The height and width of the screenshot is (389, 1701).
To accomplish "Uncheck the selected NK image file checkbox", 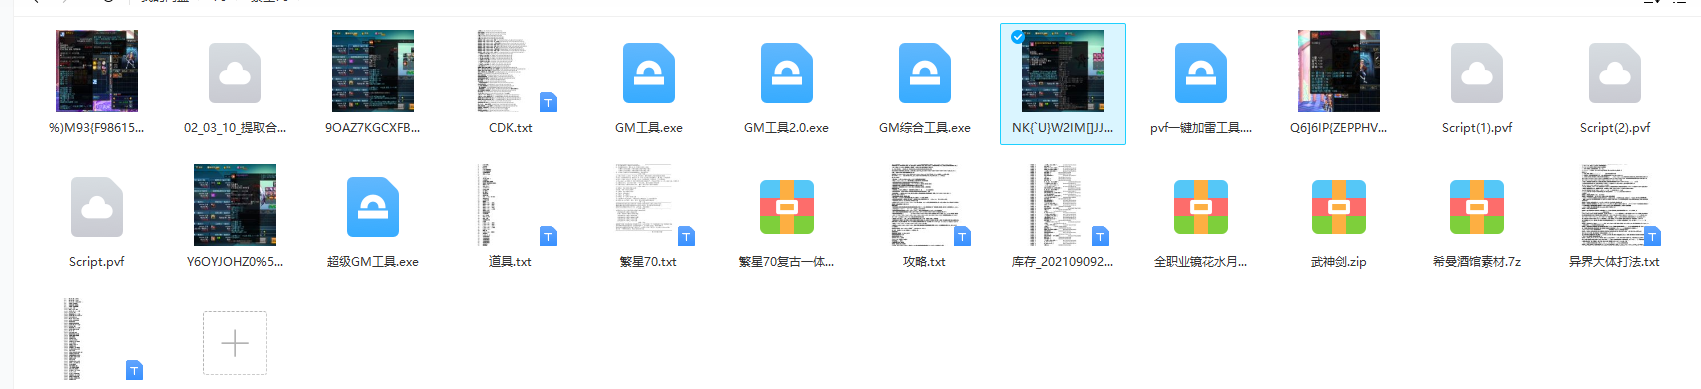I will coord(1017,37).
